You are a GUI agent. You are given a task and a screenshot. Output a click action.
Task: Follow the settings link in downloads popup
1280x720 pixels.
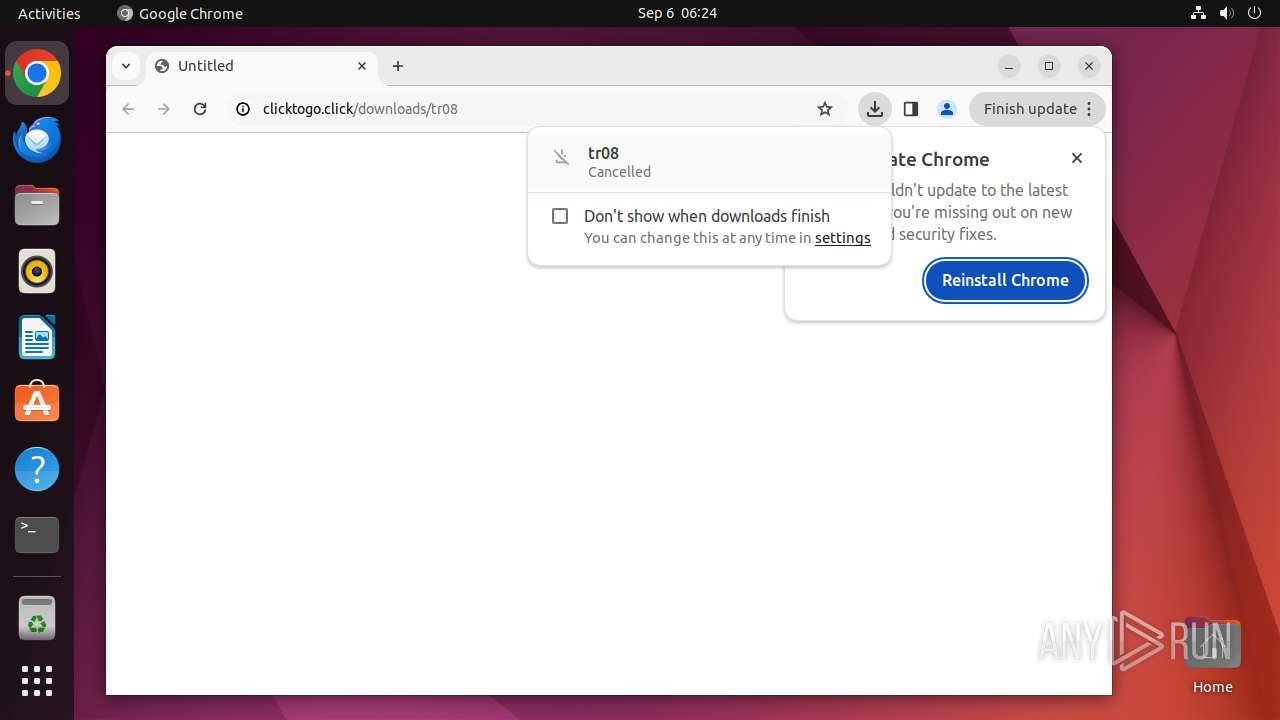point(842,238)
